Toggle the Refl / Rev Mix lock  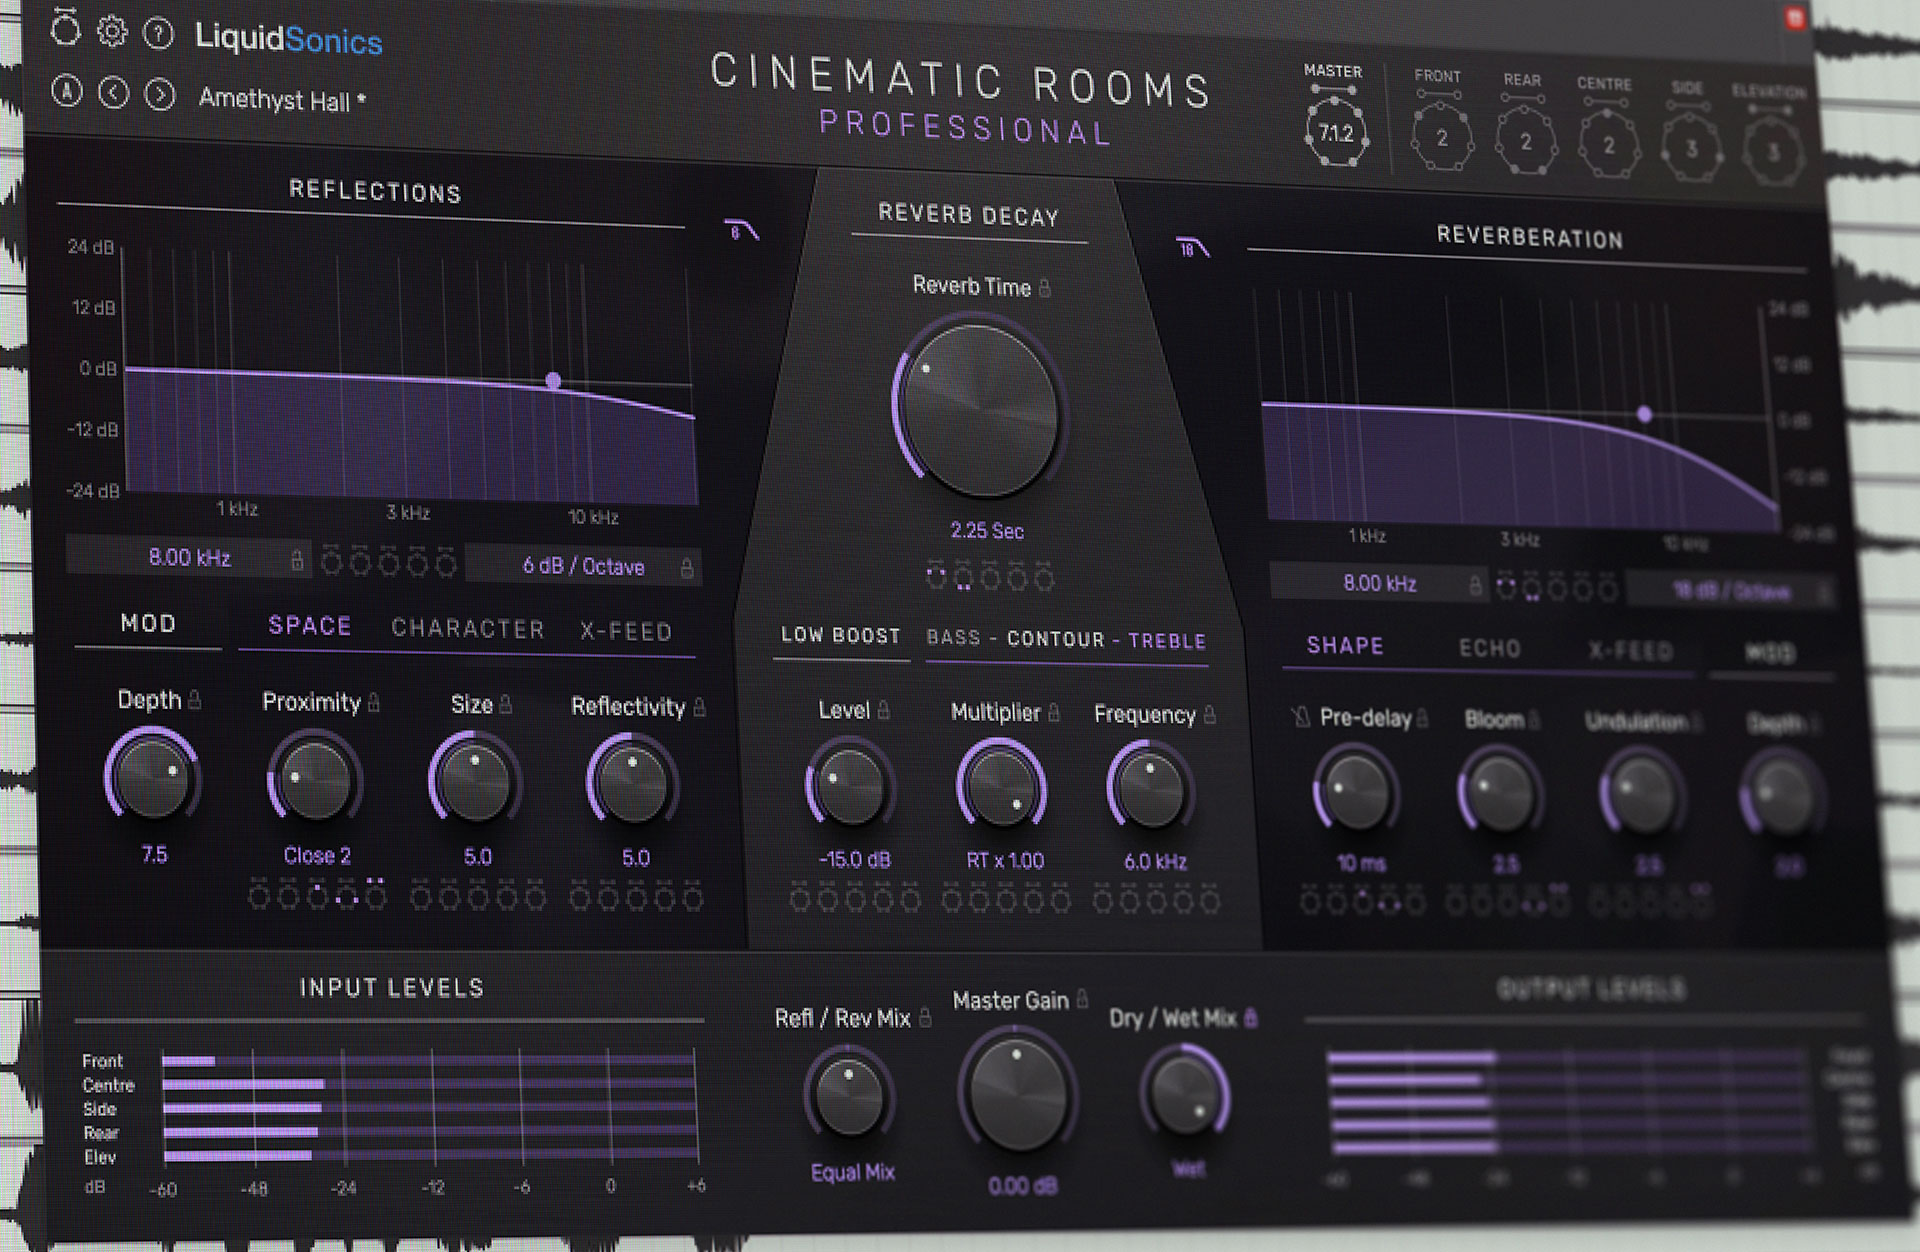(x=925, y=1018)
